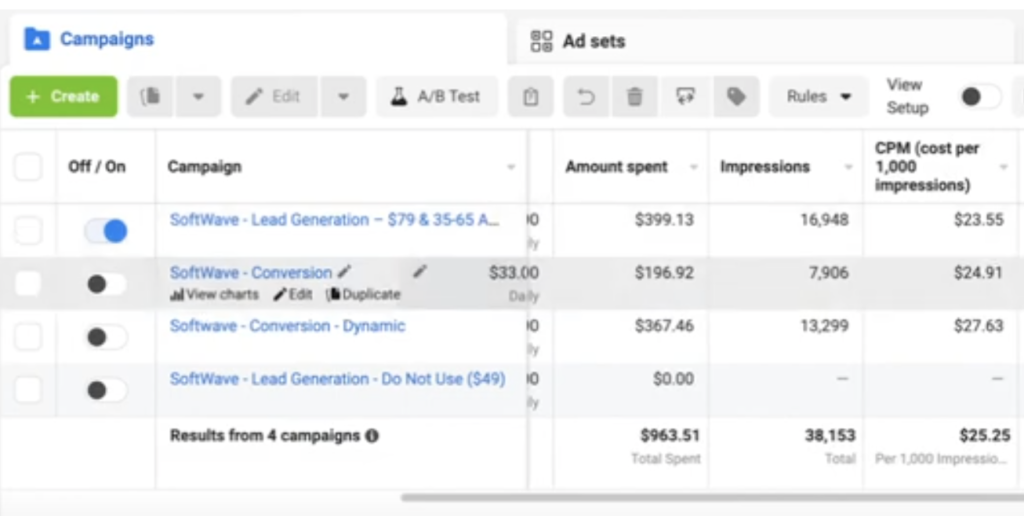Click the 7,906 impressions cell
1024x516 pixels.
pyautogui.click(x=829, y=272)
